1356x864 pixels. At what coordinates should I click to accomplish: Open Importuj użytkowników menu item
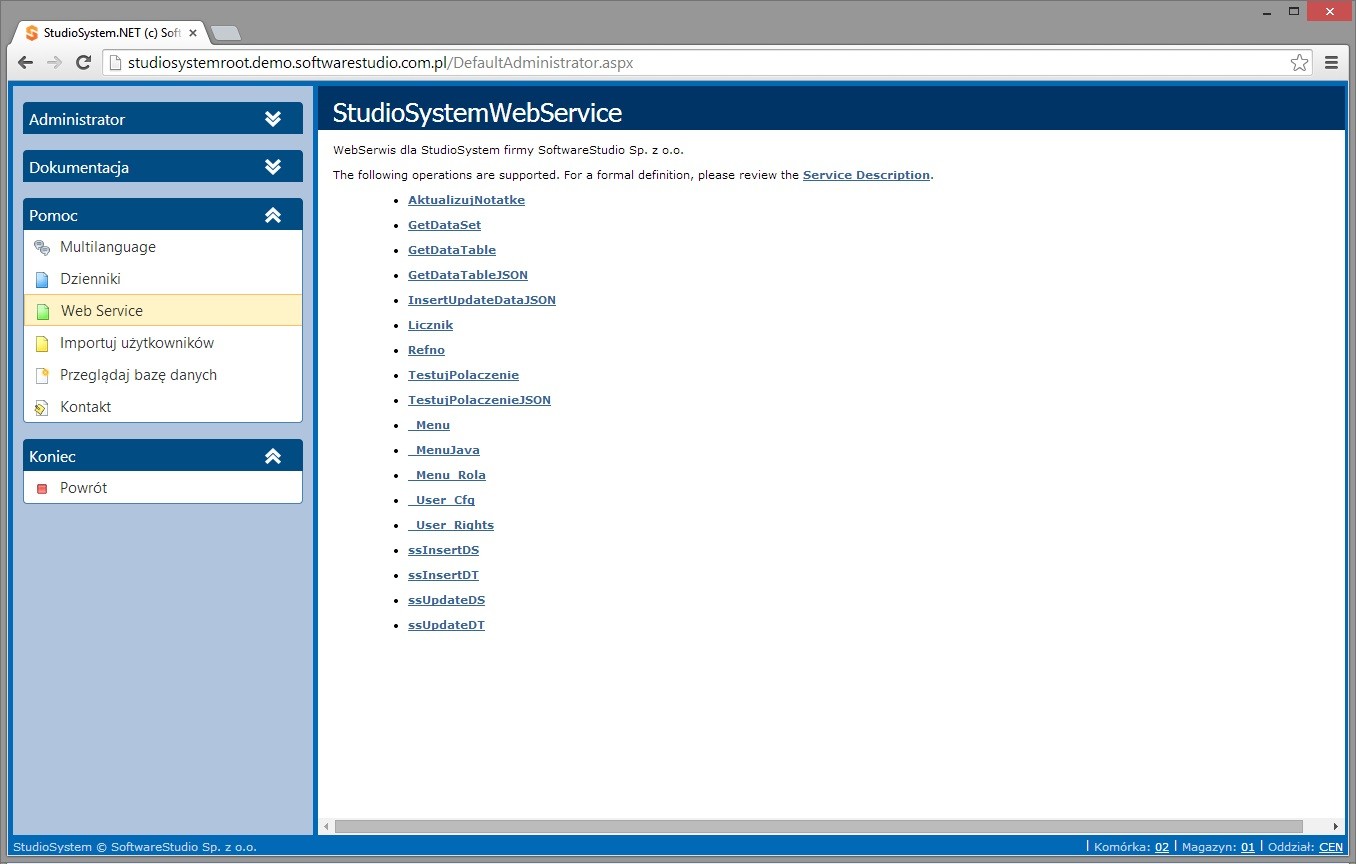[x=163, y=343]
